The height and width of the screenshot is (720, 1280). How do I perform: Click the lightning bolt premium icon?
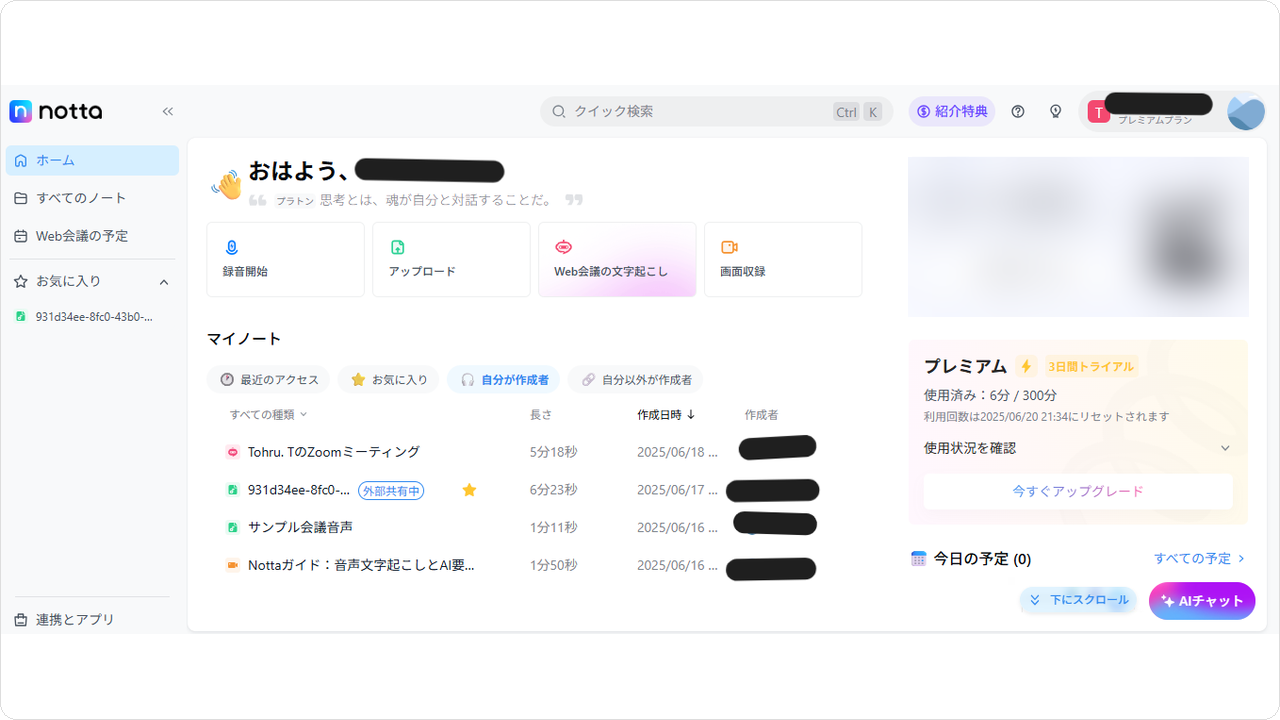(1025, 366)
